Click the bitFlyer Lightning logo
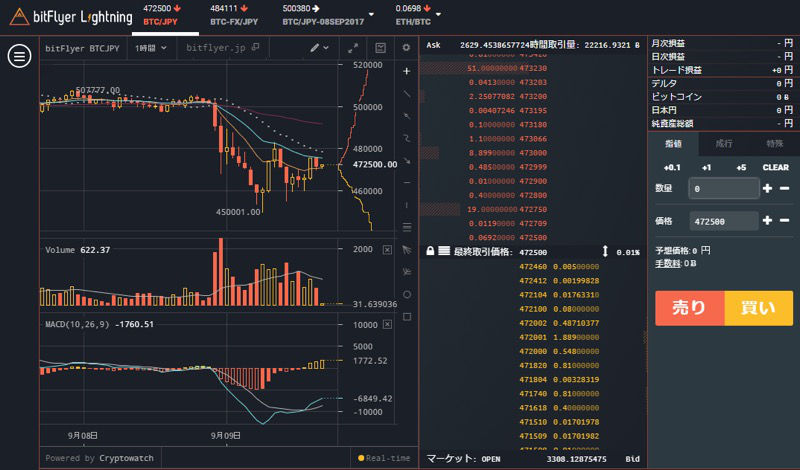Image resolution: width=800 pixels, height=470 pixels. 71,17
